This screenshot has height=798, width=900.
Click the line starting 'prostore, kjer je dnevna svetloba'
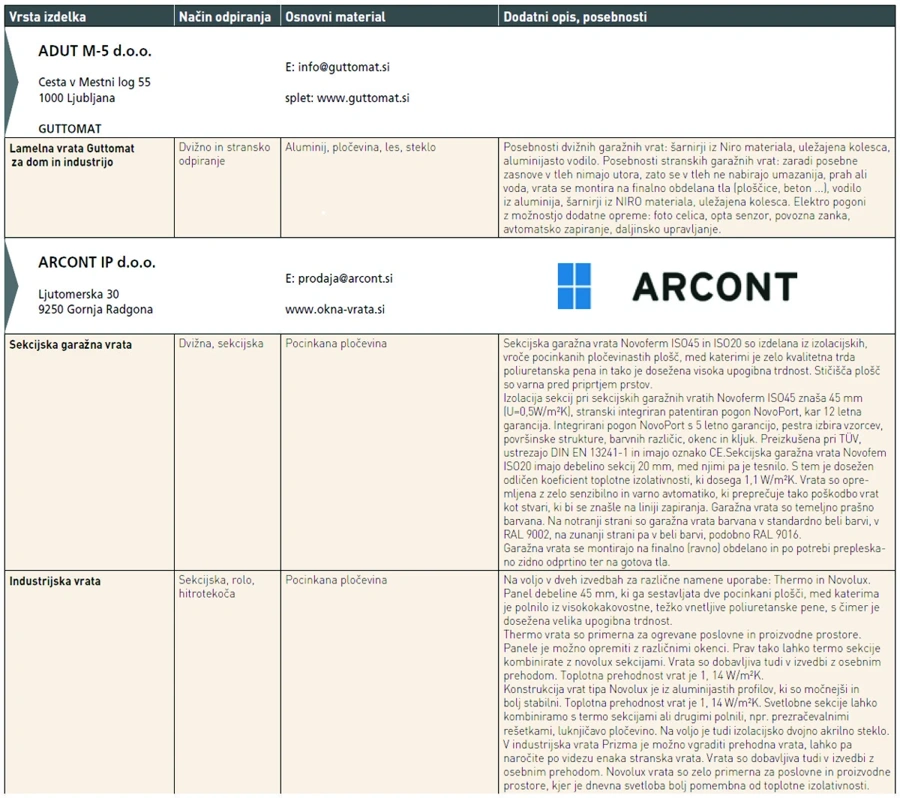(x=686, y=785)
